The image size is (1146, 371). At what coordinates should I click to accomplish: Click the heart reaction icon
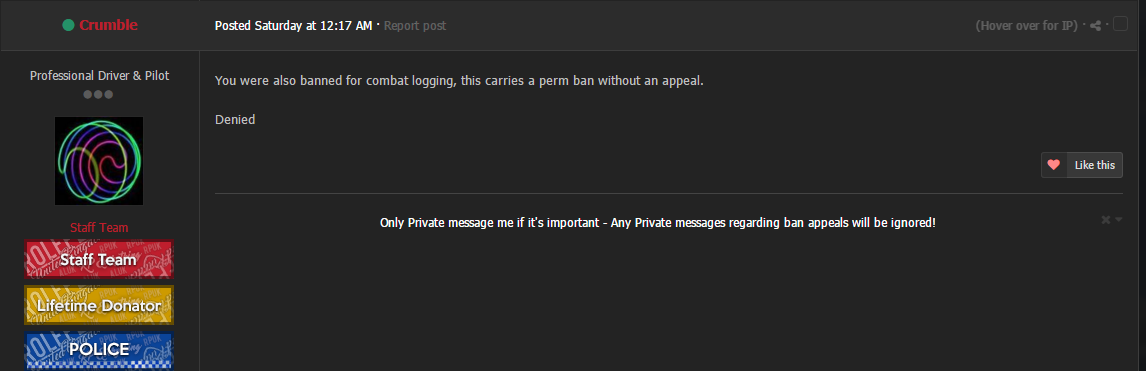1053,165
